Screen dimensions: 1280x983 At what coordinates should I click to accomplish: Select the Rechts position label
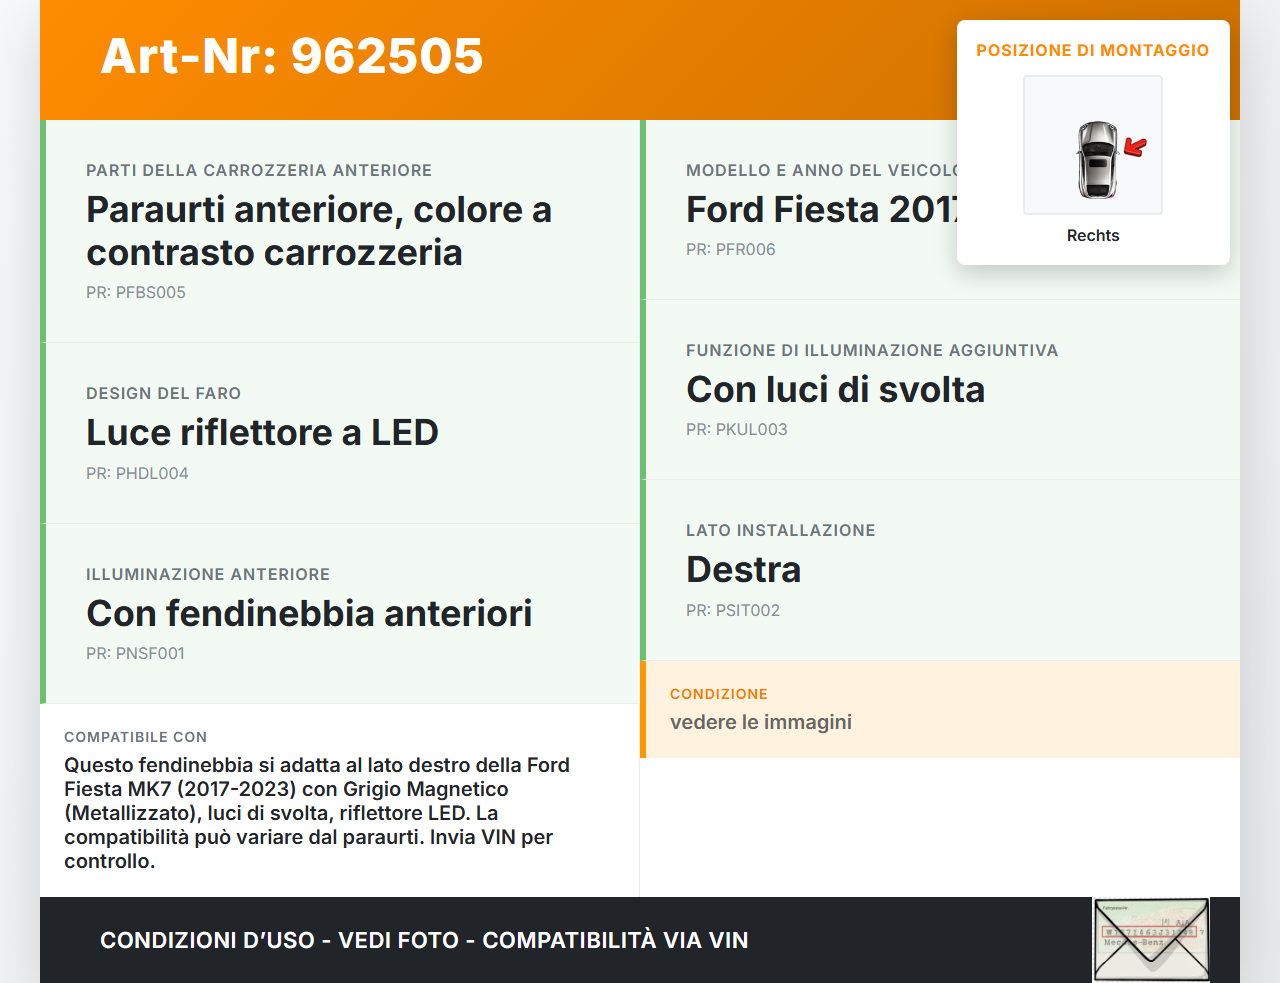pos(1092,235)
